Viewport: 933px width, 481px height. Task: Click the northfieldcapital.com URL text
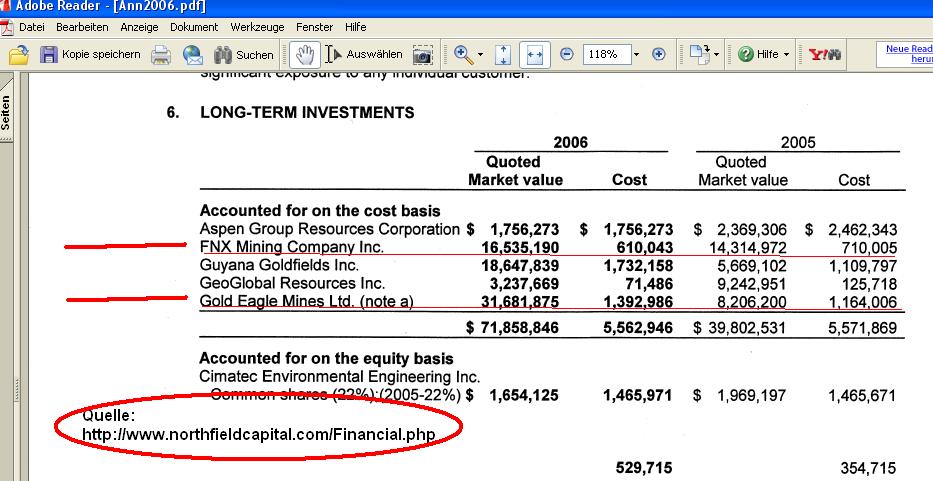tap(259, 435)
